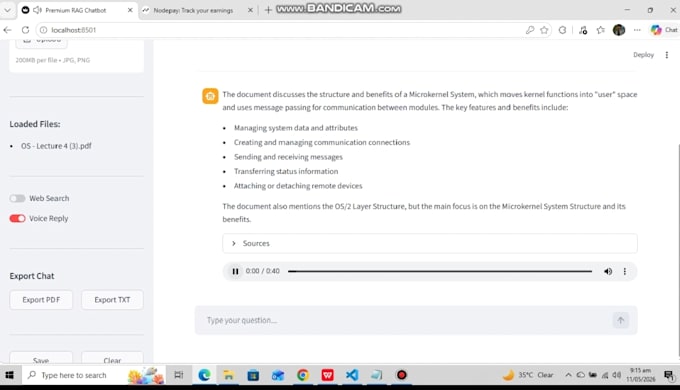
Task: Turn off the Voice Reply switch
Action: point(17,218)
